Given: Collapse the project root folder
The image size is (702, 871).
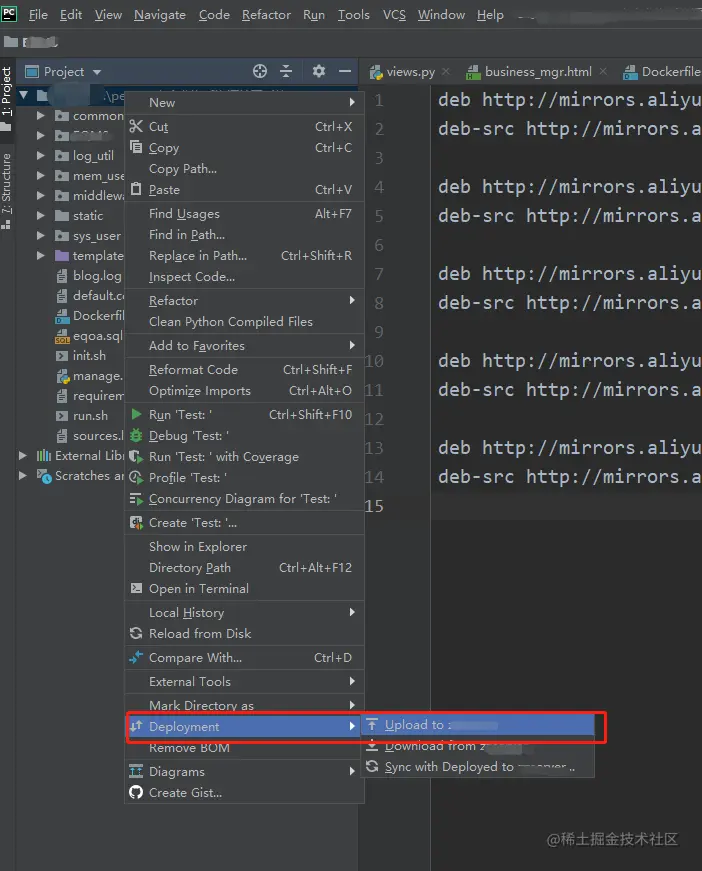Looking at the screenshot, I should [x=23, y=95].
